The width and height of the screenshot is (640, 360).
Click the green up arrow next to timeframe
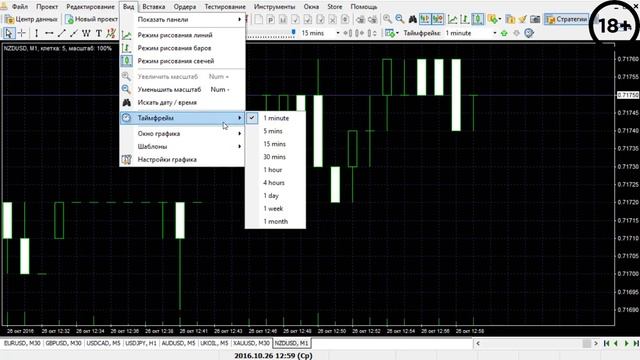[x=504, y=33]
